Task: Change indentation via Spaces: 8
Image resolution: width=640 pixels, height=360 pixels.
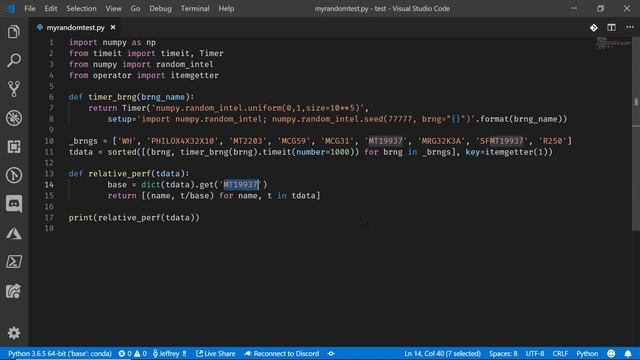Action: coord(503,353)
